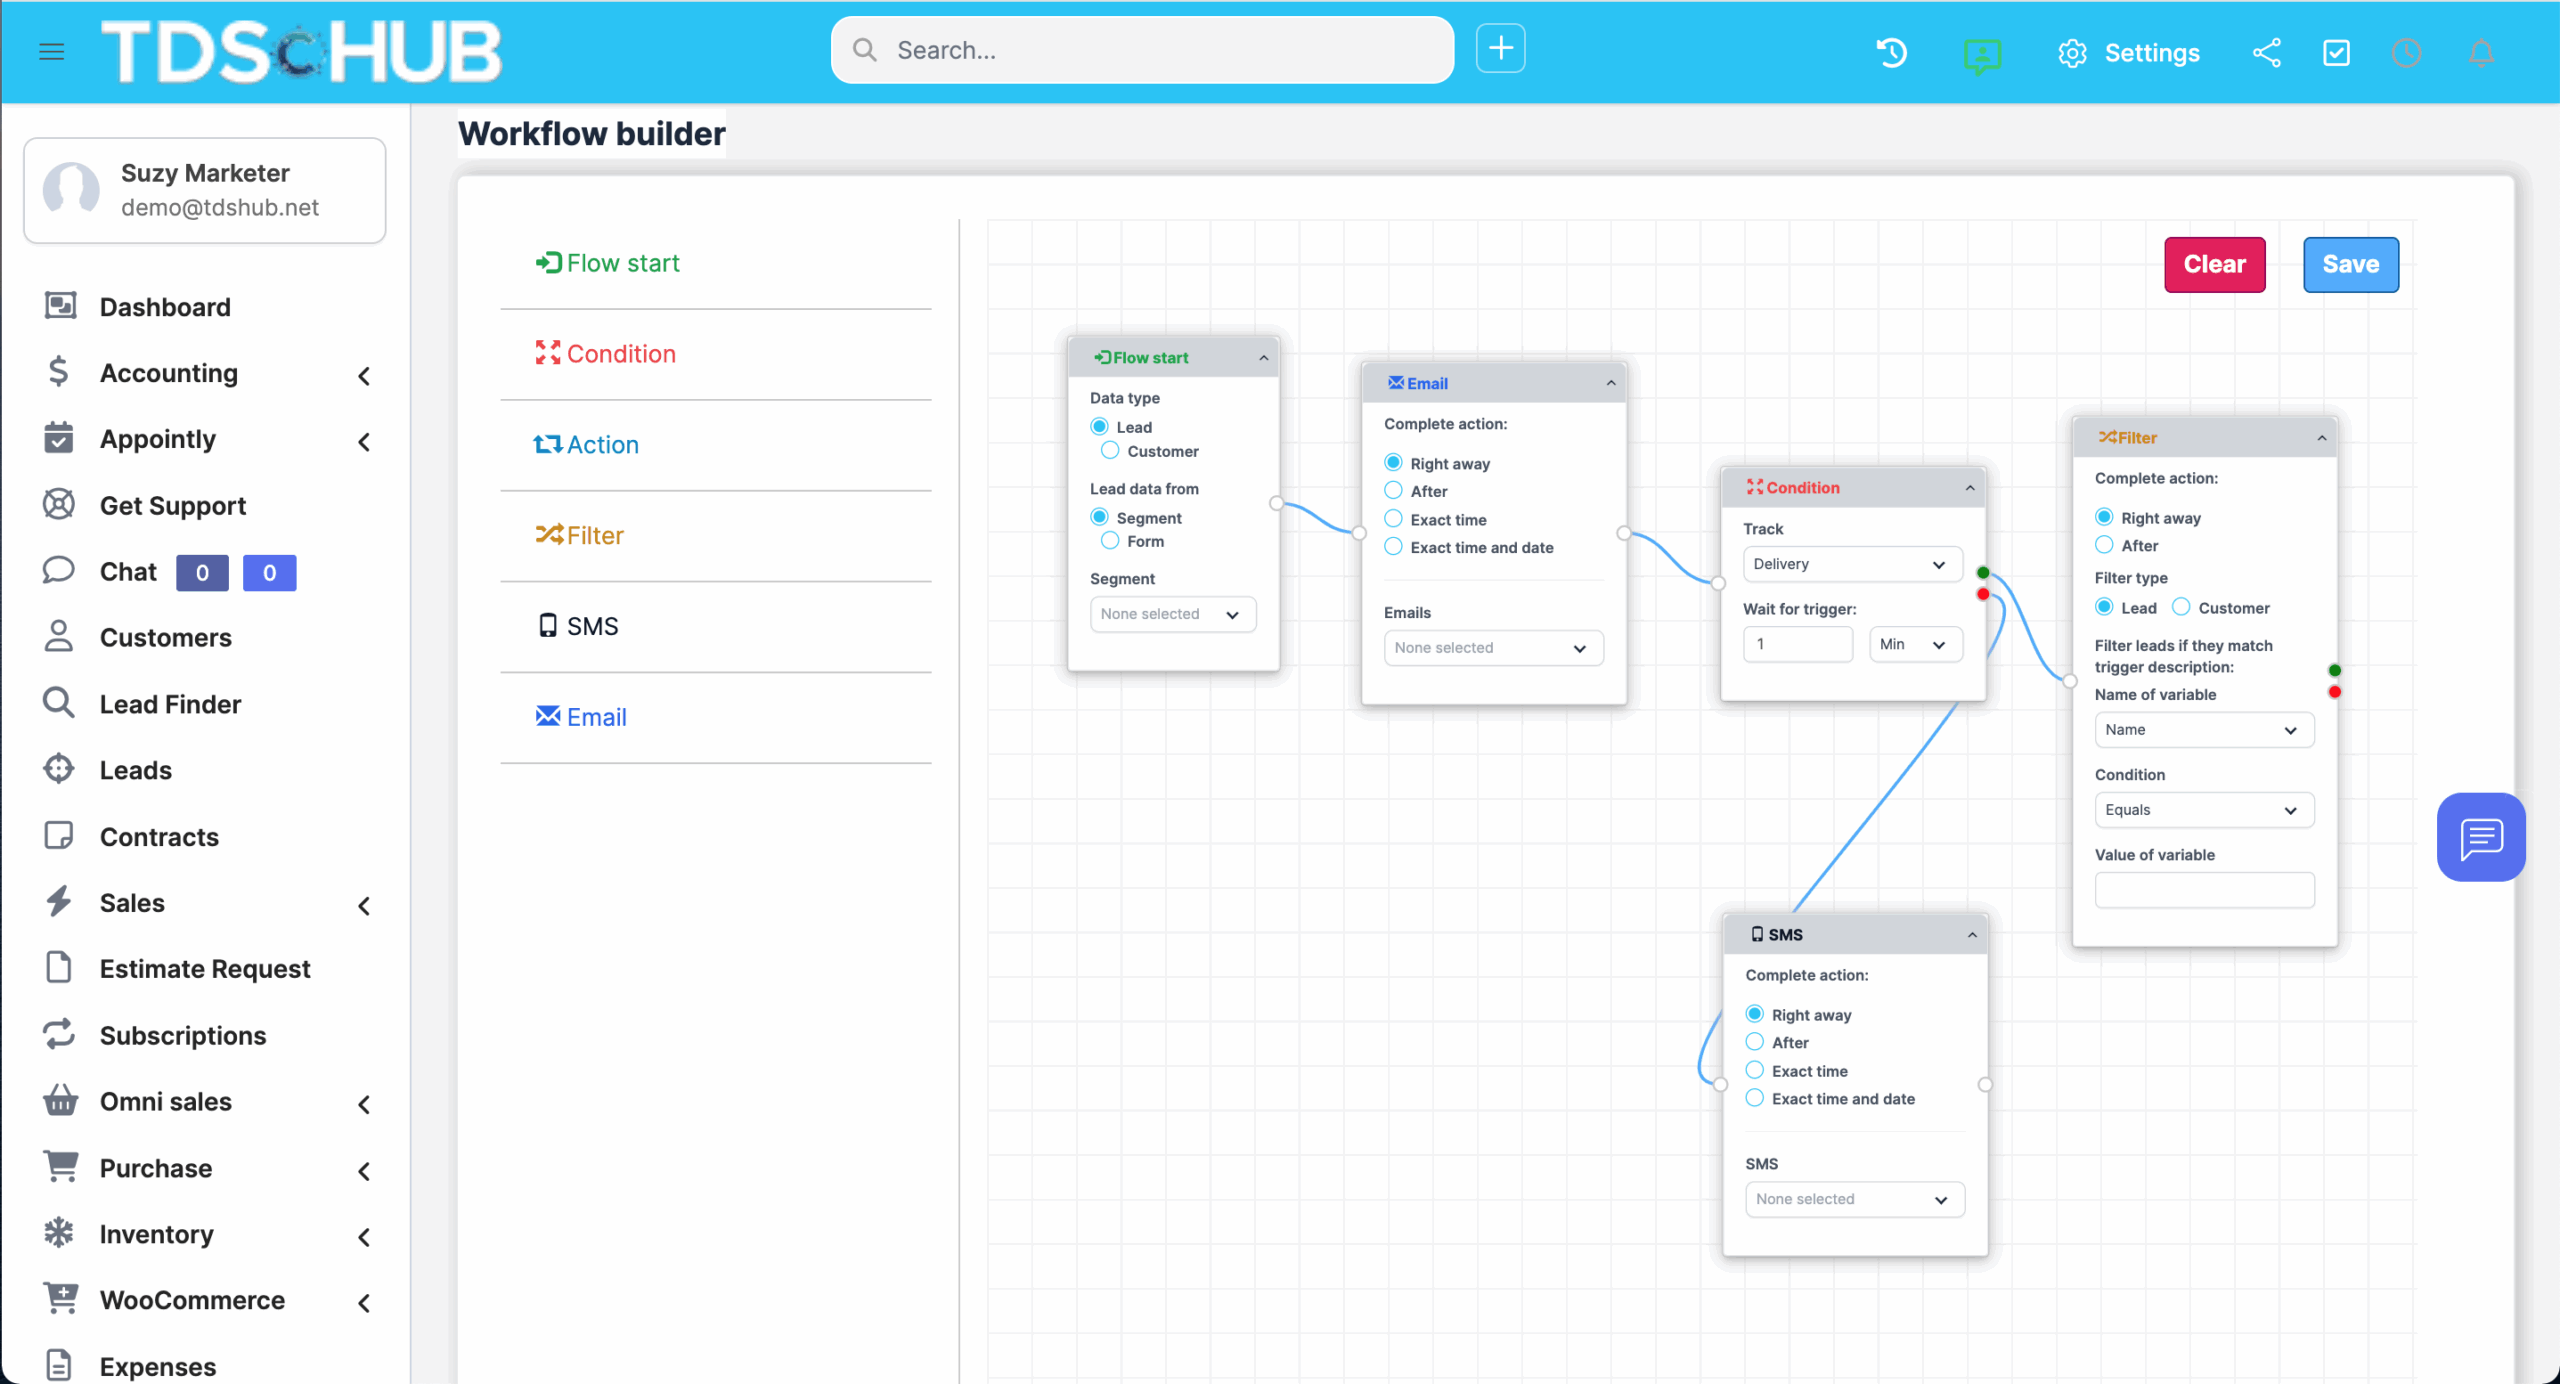2560x1384 pixels.
Task: Select Exact time in Email node
Action: tap(1393, 519)
